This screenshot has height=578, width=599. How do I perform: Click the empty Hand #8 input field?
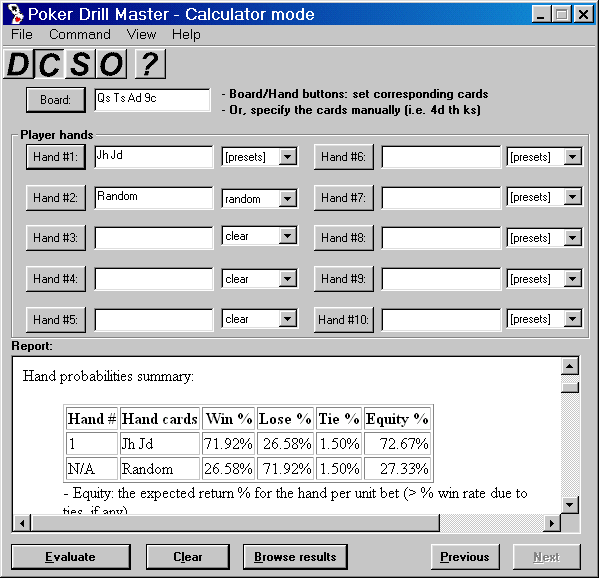[x=441, y=238]
